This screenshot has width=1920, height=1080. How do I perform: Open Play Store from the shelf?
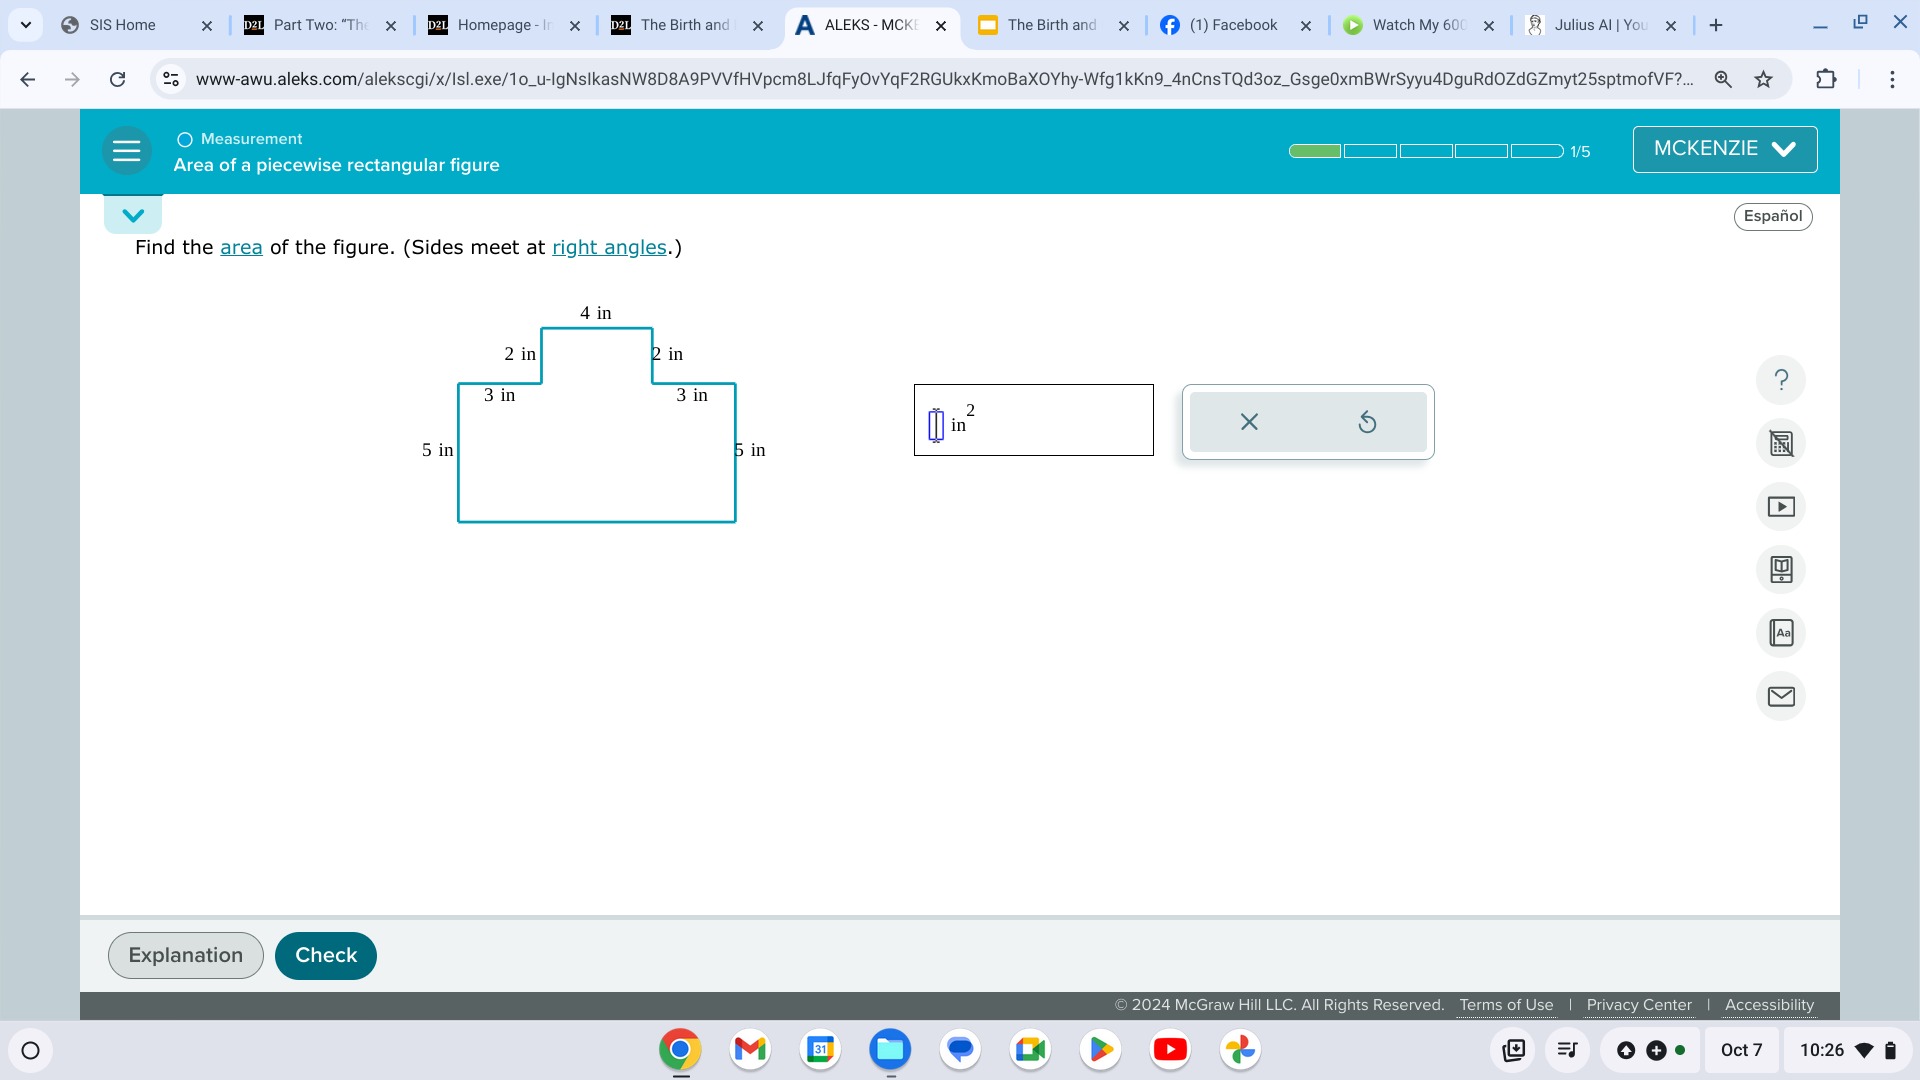point(1100,1050)
